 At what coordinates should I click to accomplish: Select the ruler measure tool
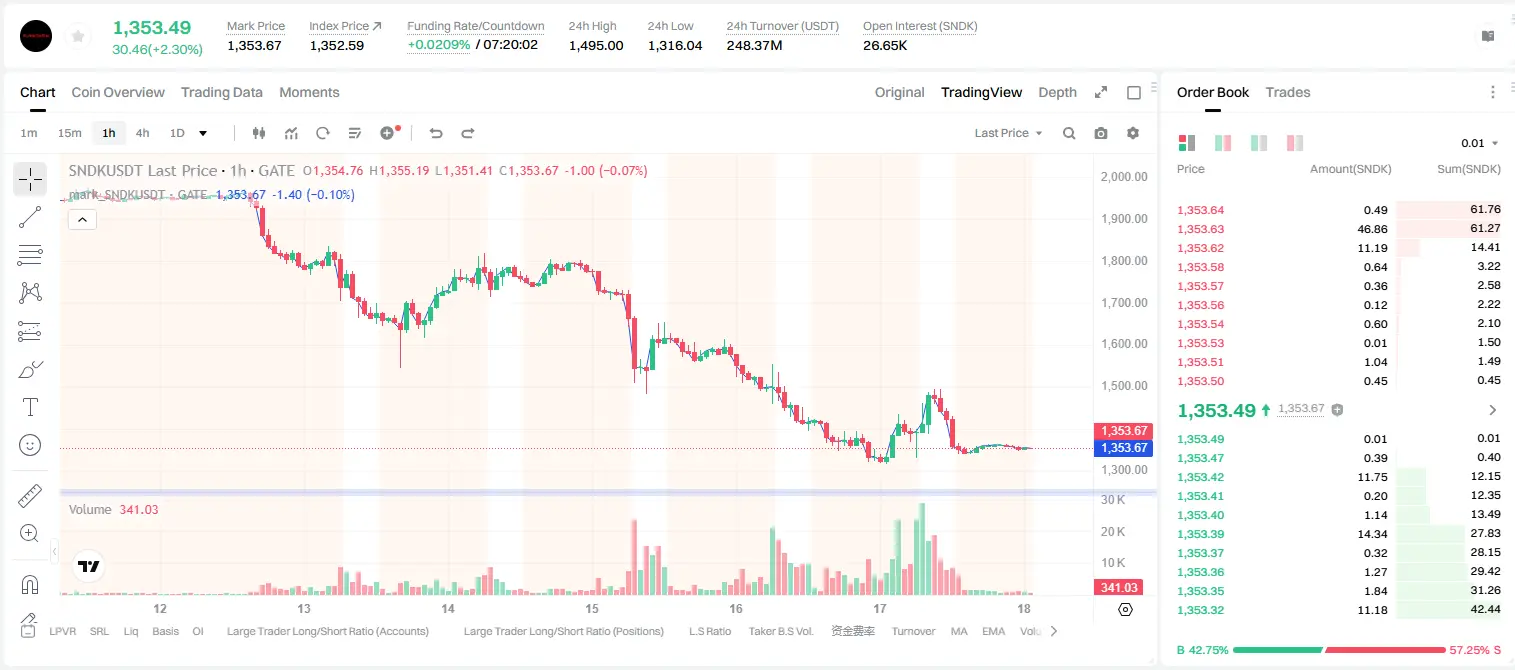point(30,496)
